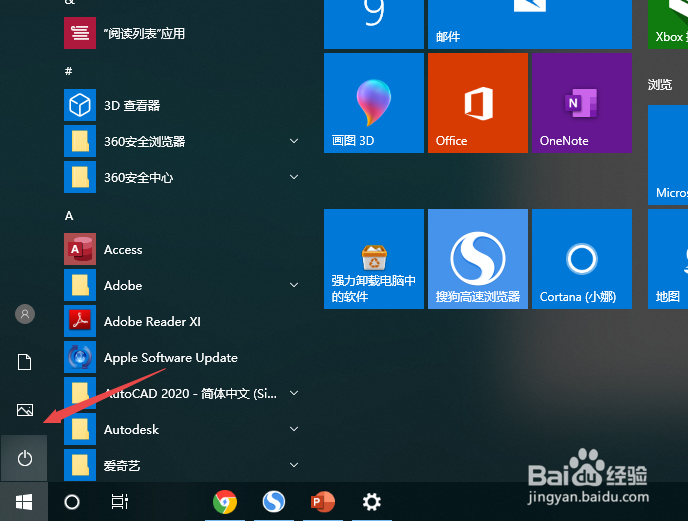688x521 pixels.
Task: Launch Access from the app list
Action: pos(182,249)
